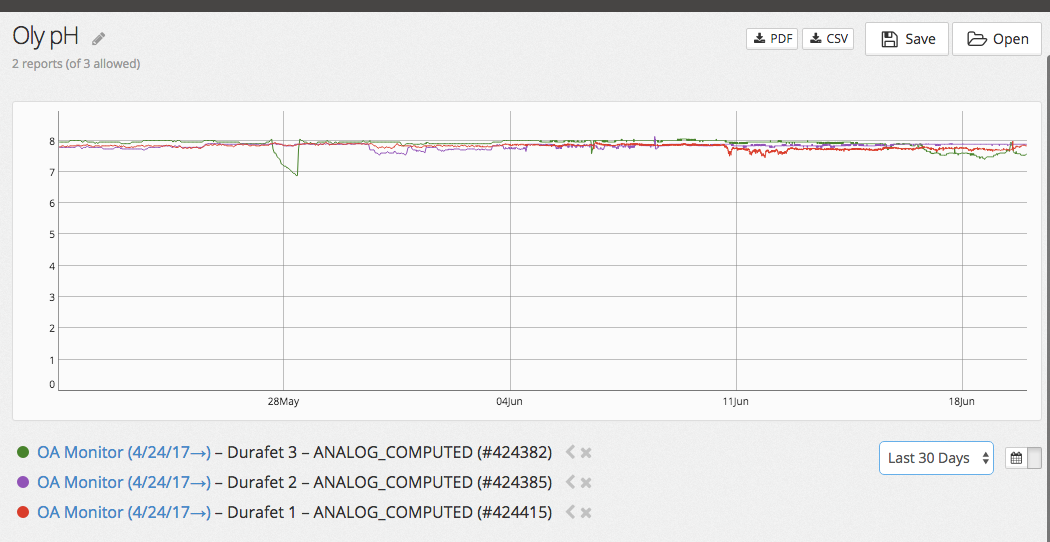Click the '2 reports (of 3 allowed)' text

click(76, 64)
